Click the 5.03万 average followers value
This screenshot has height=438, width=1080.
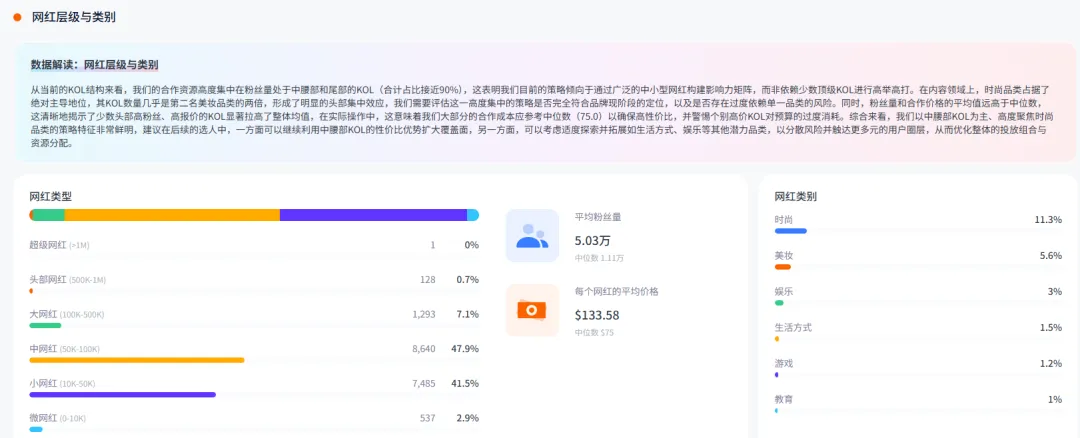[x=593, y=240]
